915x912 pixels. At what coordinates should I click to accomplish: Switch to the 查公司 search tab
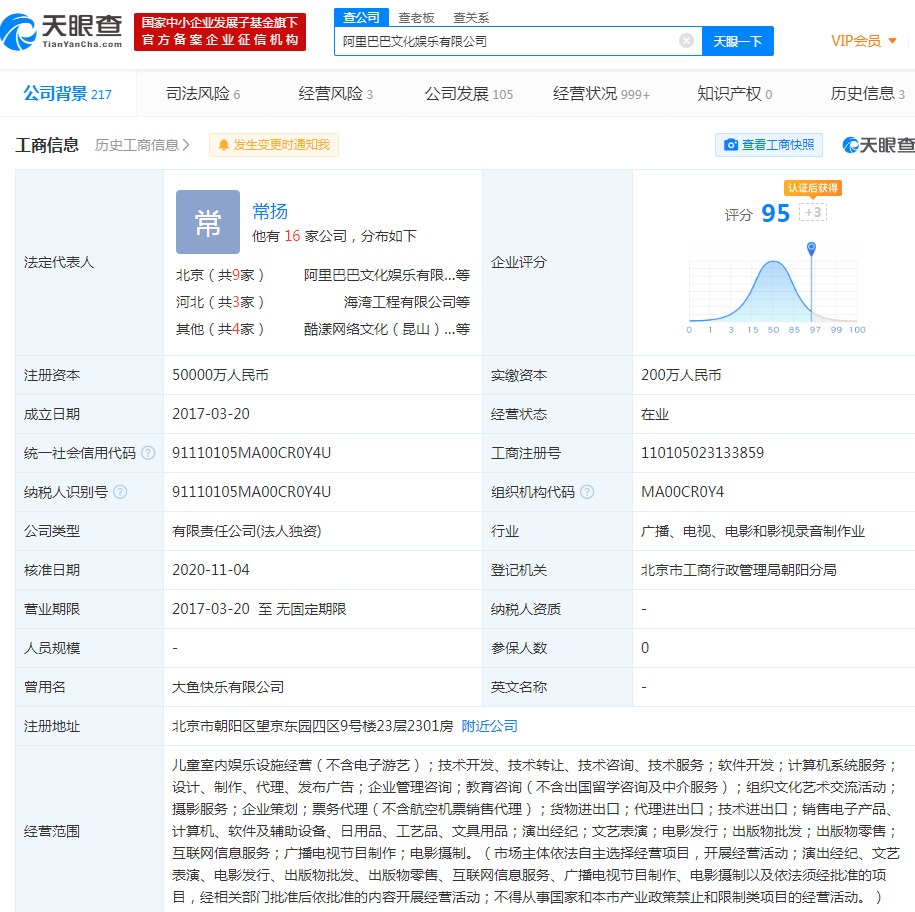click(361, 18)
